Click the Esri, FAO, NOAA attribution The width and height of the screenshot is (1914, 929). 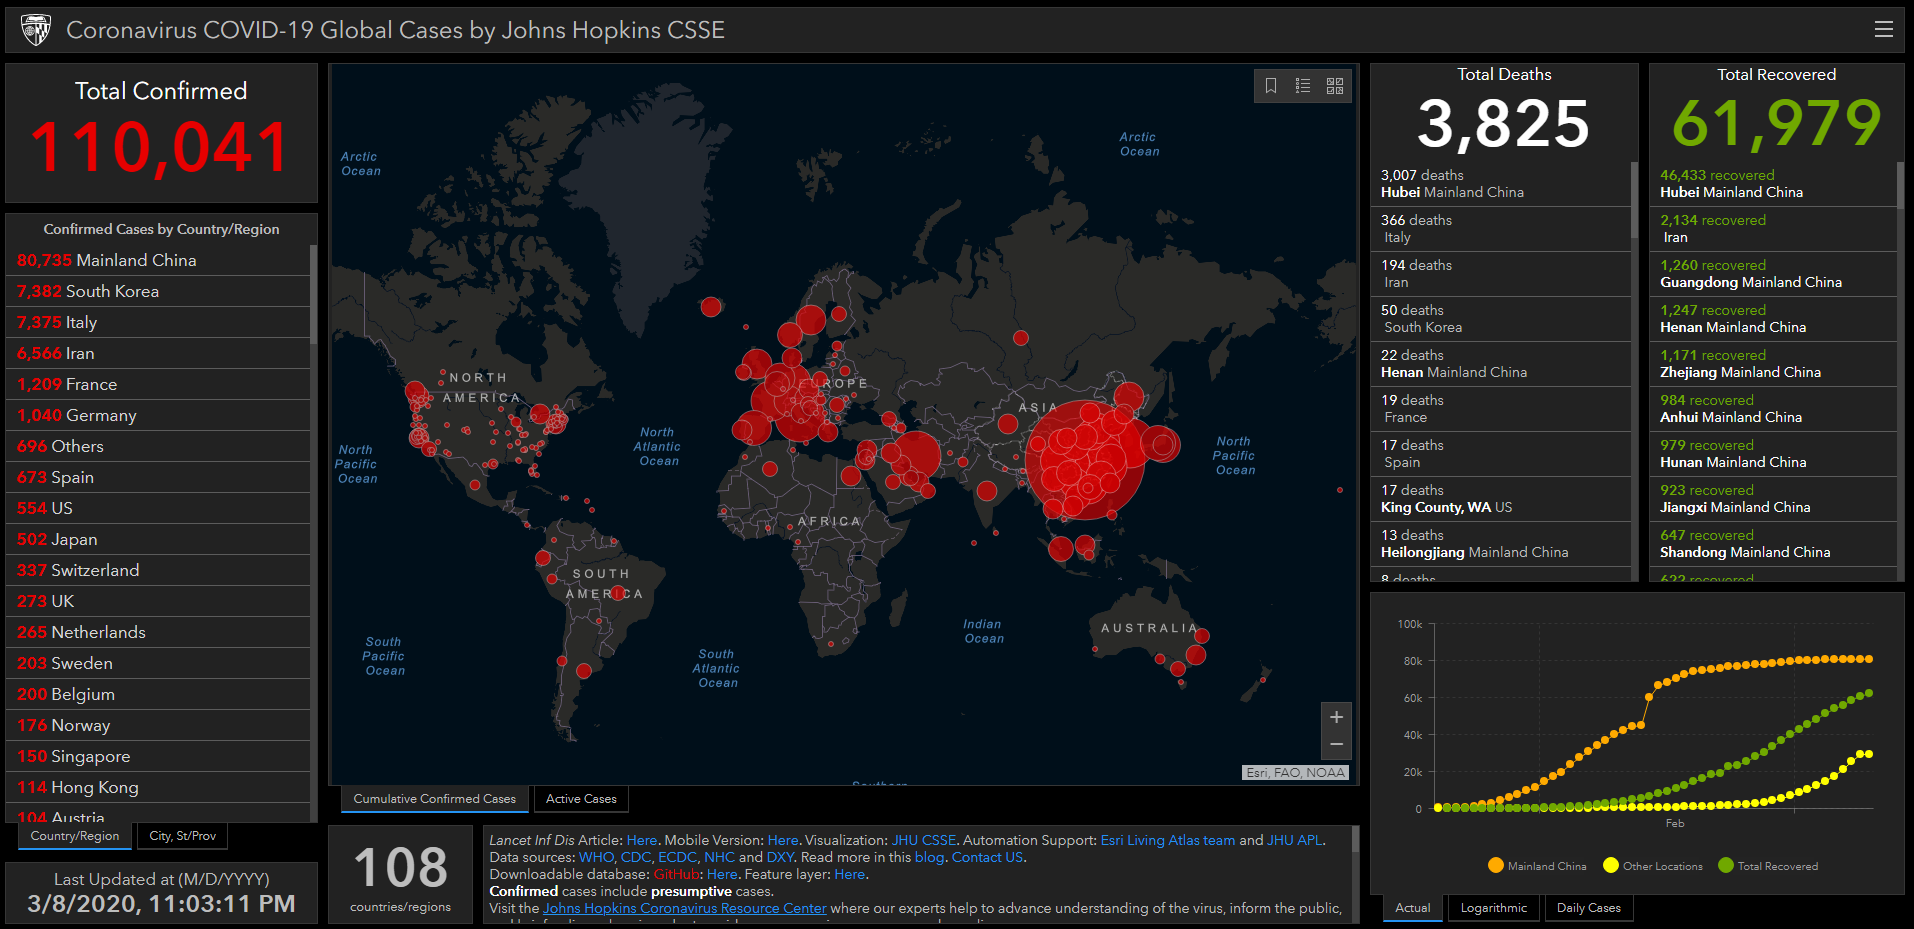pos(1295,772)
